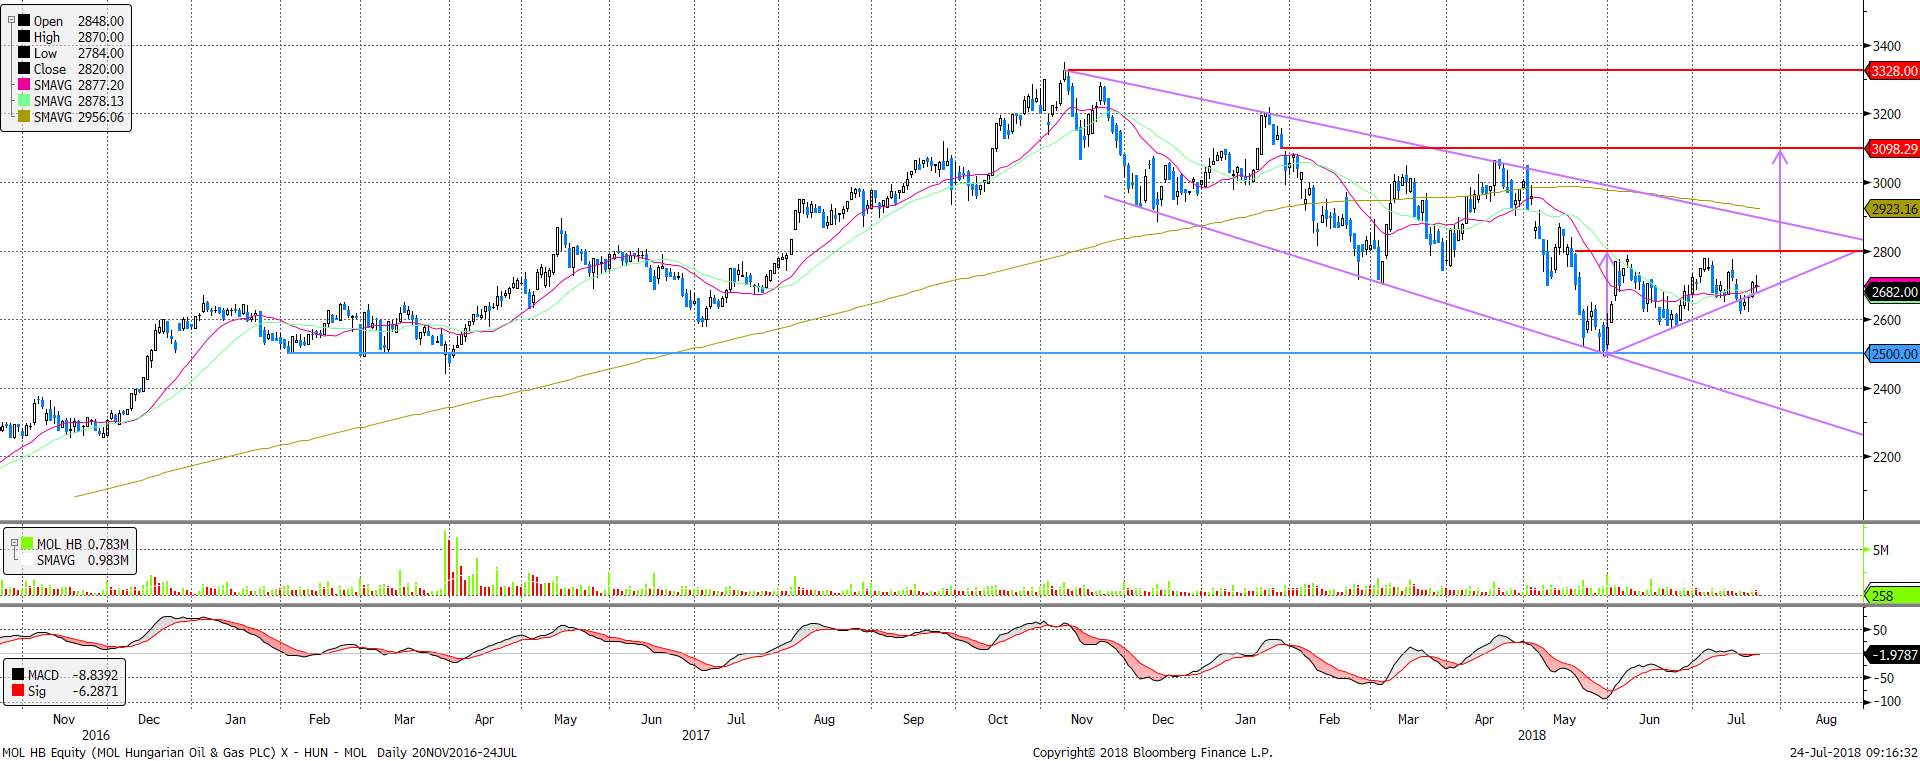Click the red 3328.00 price level tag

(x=1893, y=71)
